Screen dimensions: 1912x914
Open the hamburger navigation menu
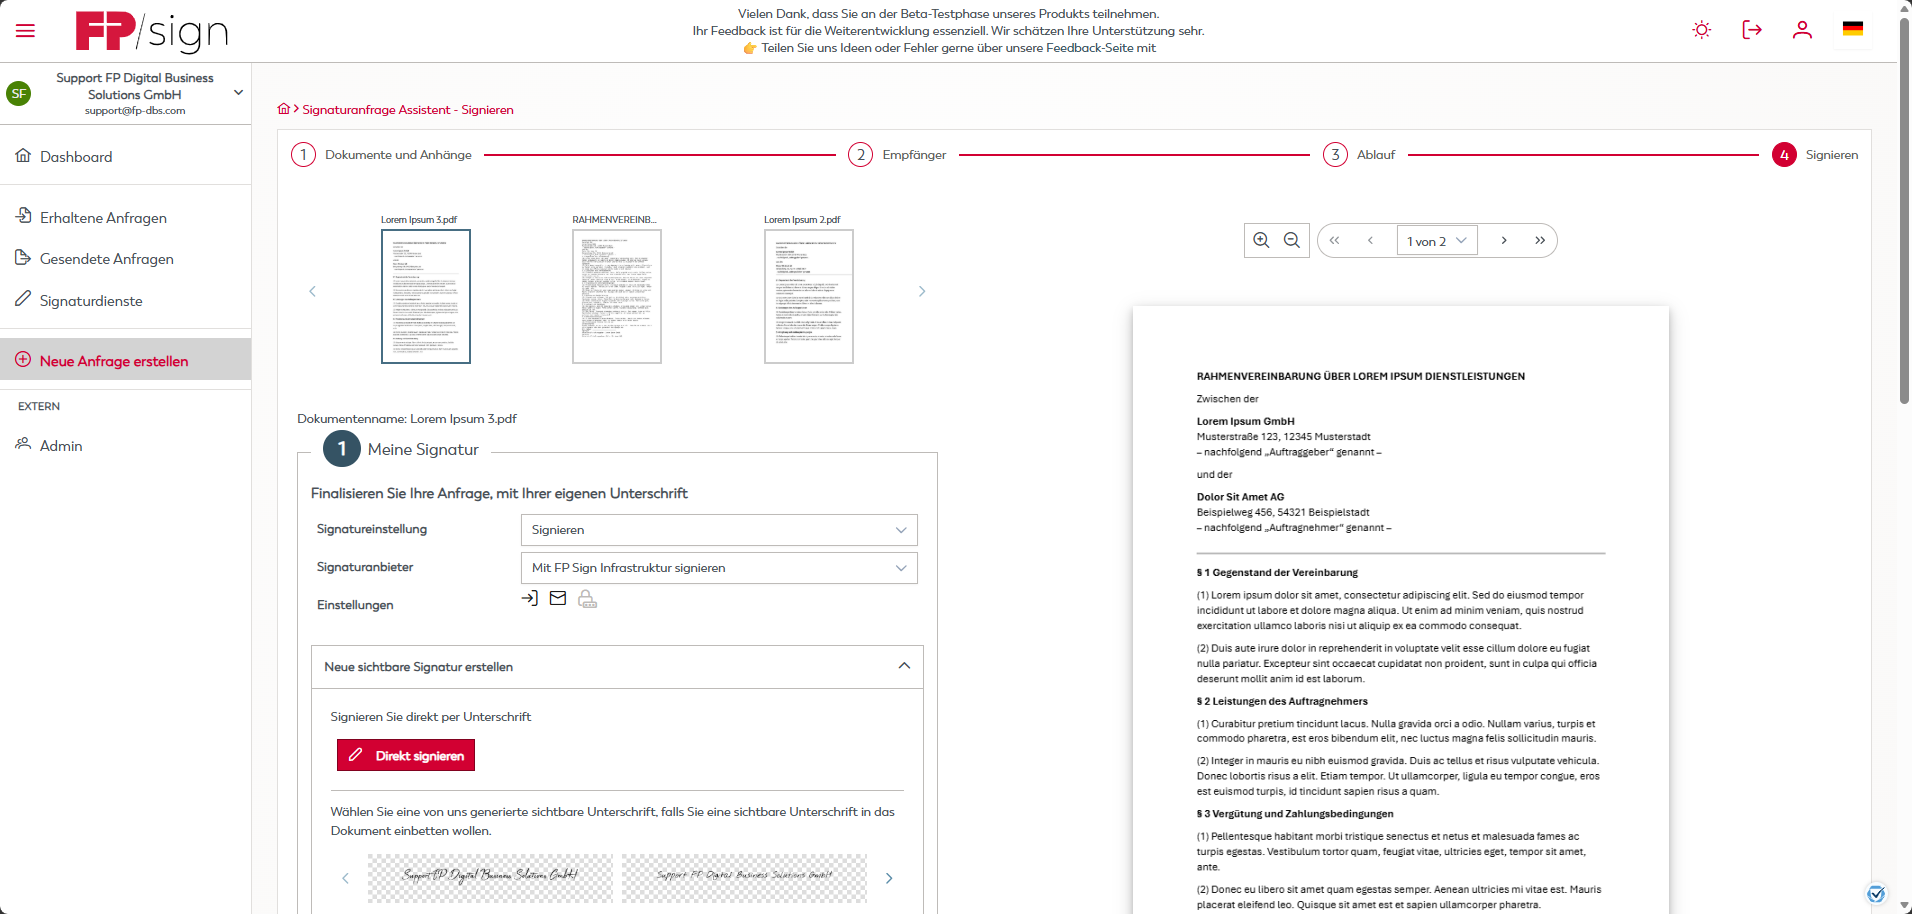[x=25, y=31]
